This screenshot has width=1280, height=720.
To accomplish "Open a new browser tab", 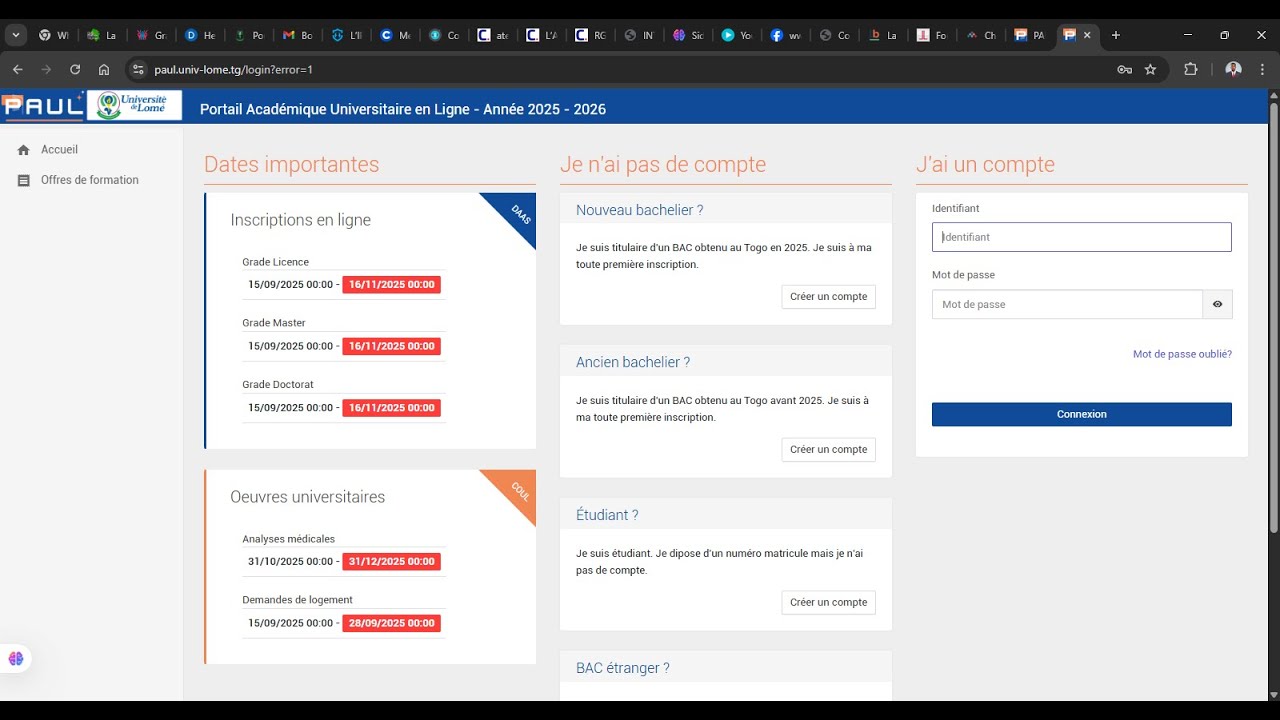I will tap(1116, 35).
